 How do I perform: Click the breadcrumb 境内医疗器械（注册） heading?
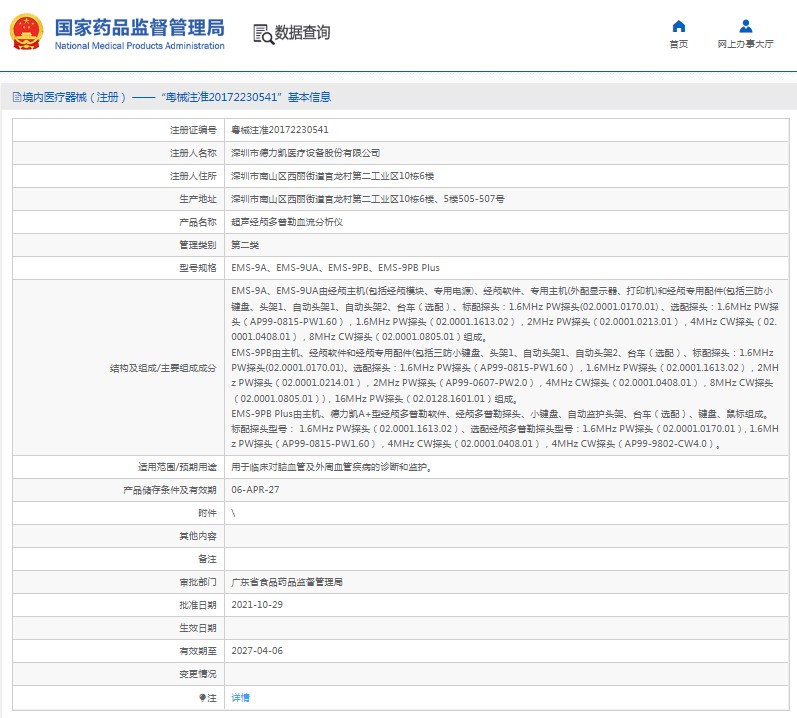74,97
